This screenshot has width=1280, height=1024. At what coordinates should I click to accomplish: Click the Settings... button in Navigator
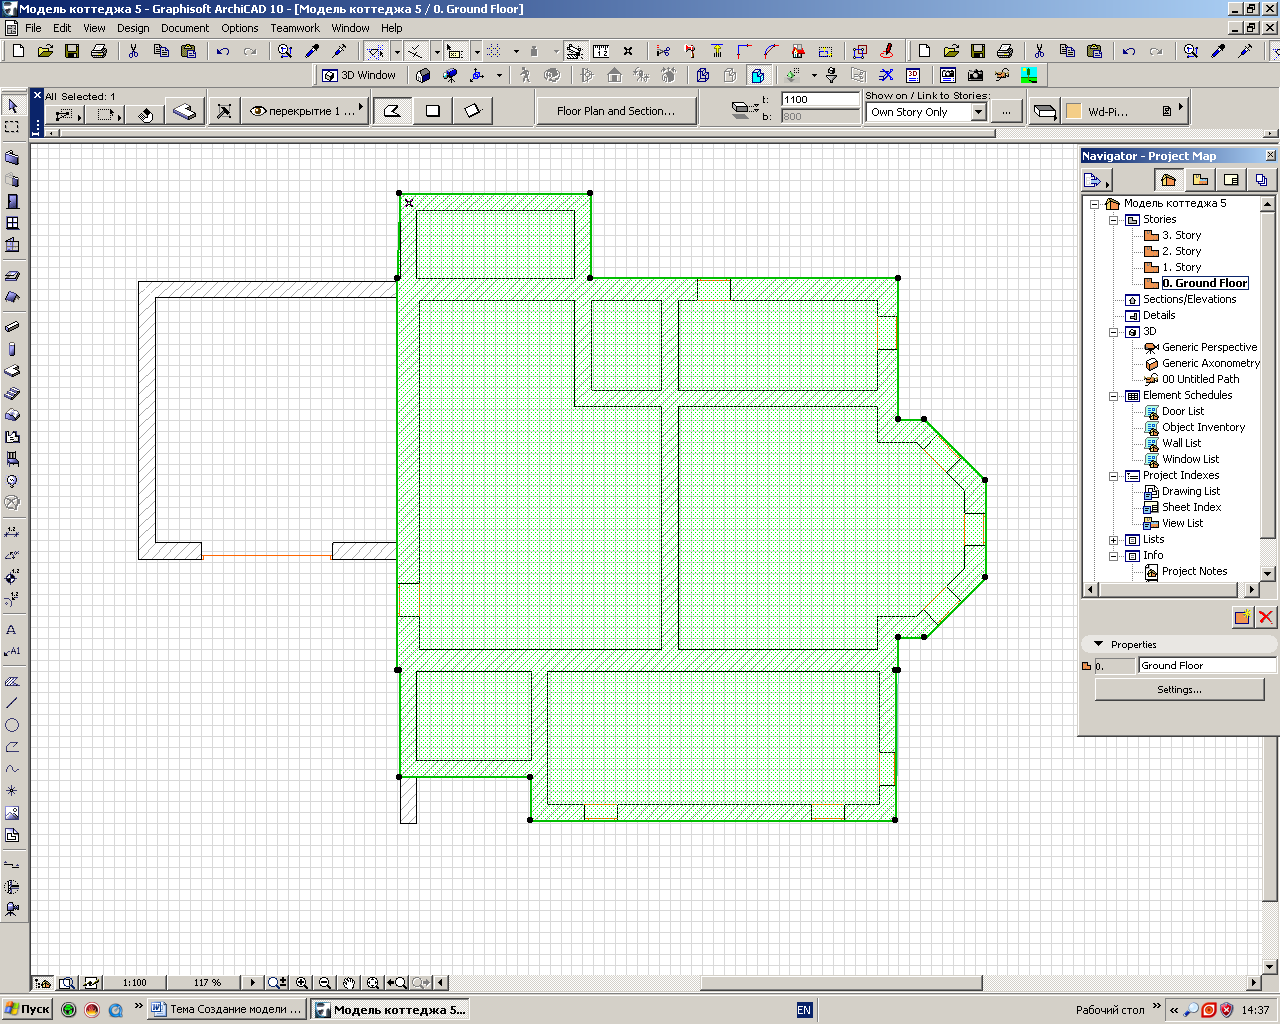click(1179, 689)
